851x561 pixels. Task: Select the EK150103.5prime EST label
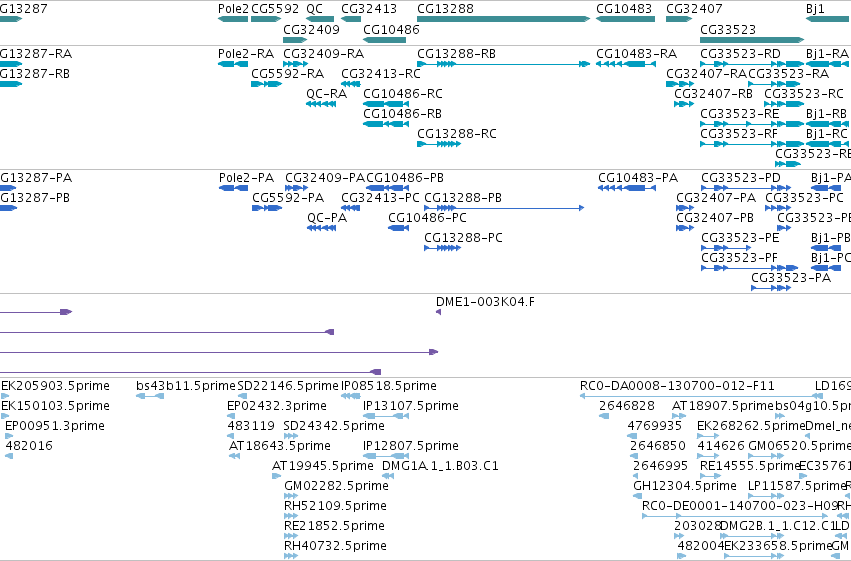point(55,406)
